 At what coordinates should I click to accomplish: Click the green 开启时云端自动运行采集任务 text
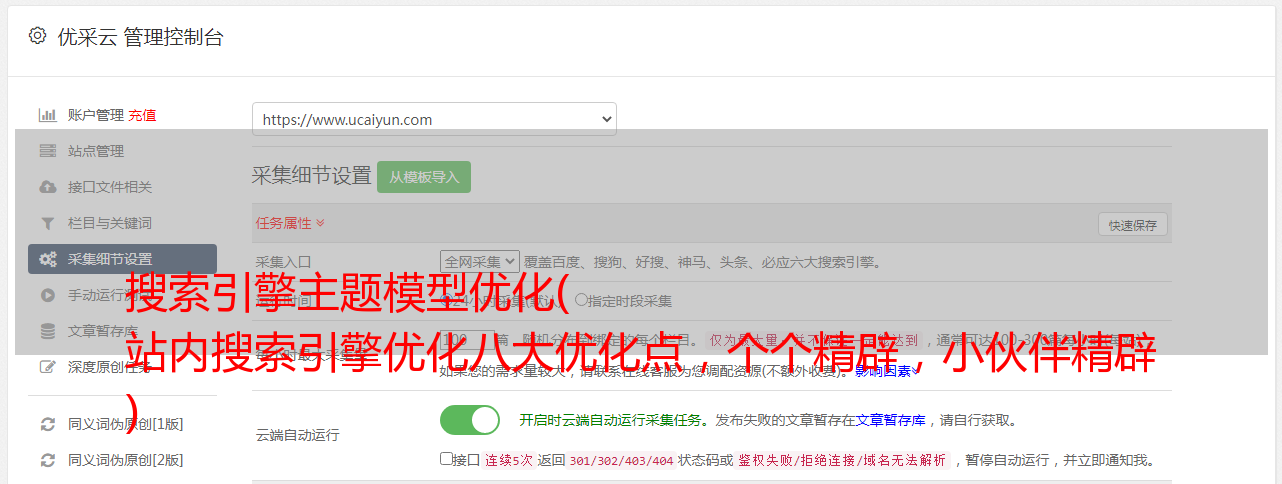tap(609, 420)
